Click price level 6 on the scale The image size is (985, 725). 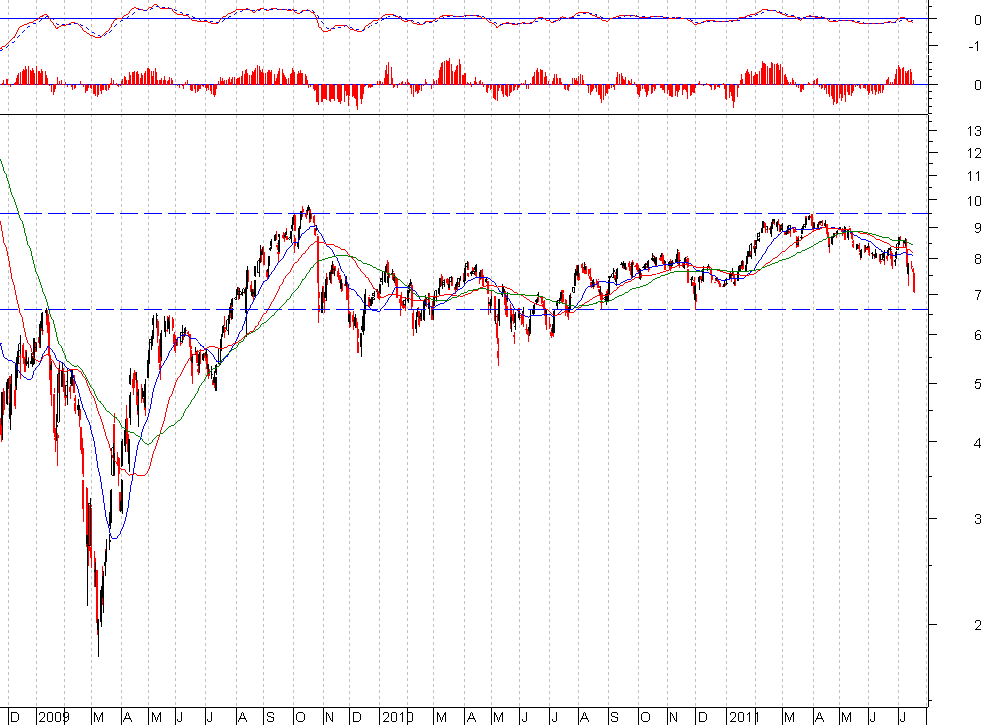[x=977, y=335]
